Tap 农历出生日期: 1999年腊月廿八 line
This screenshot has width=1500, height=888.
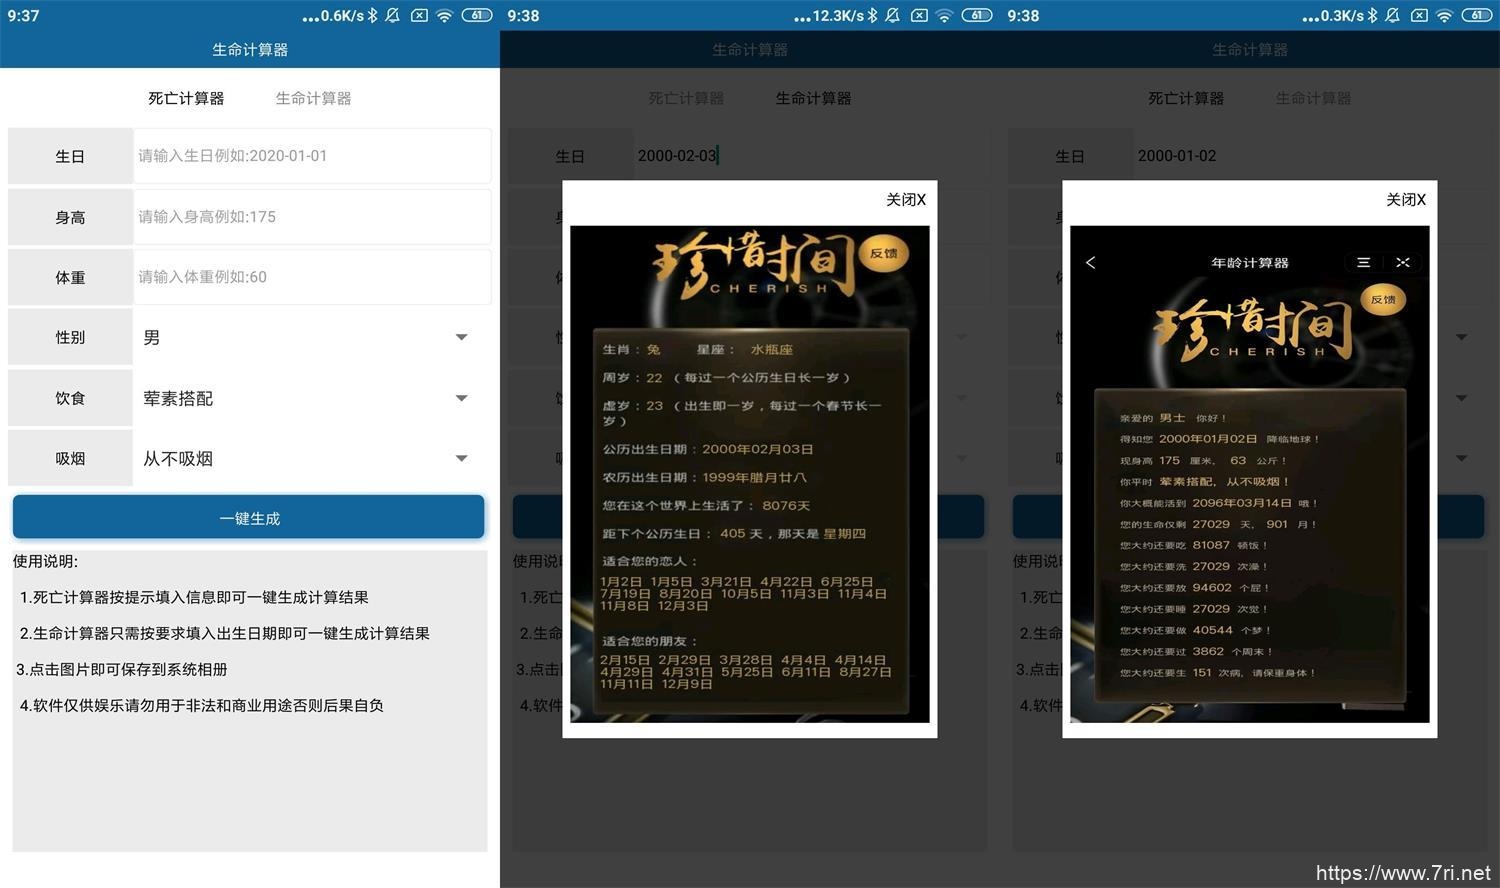click(704, 477)
